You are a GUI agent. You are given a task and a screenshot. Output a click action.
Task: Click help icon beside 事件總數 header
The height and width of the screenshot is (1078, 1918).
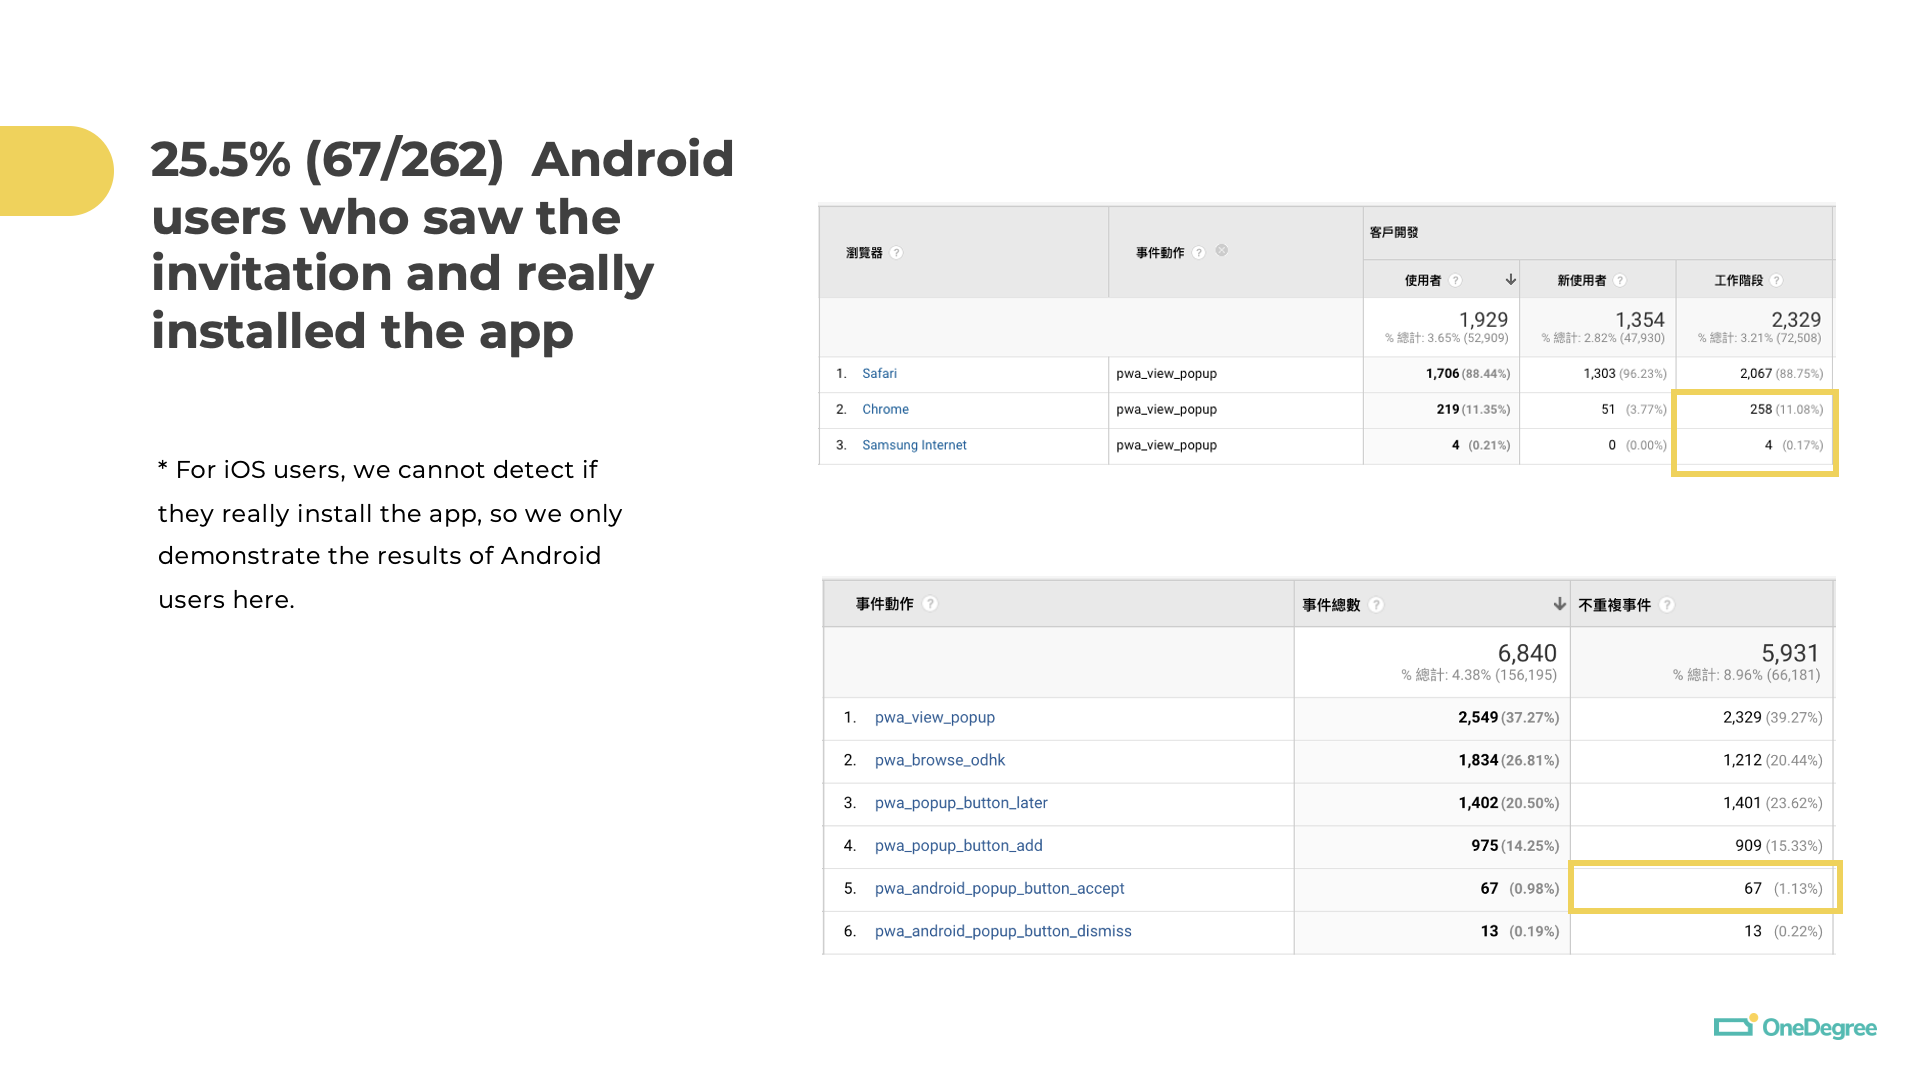click(x=1376, y=605)
